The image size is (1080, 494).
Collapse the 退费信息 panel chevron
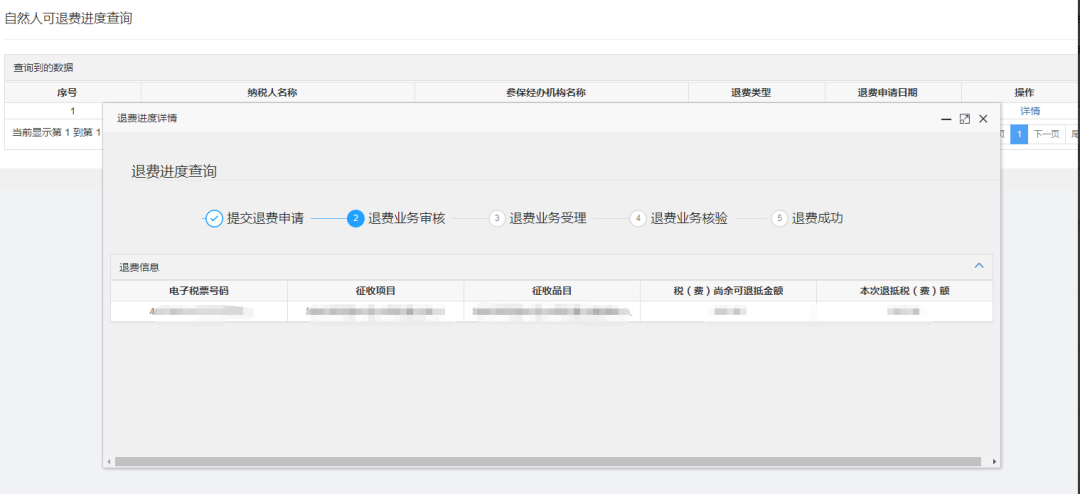pos(979,266)
